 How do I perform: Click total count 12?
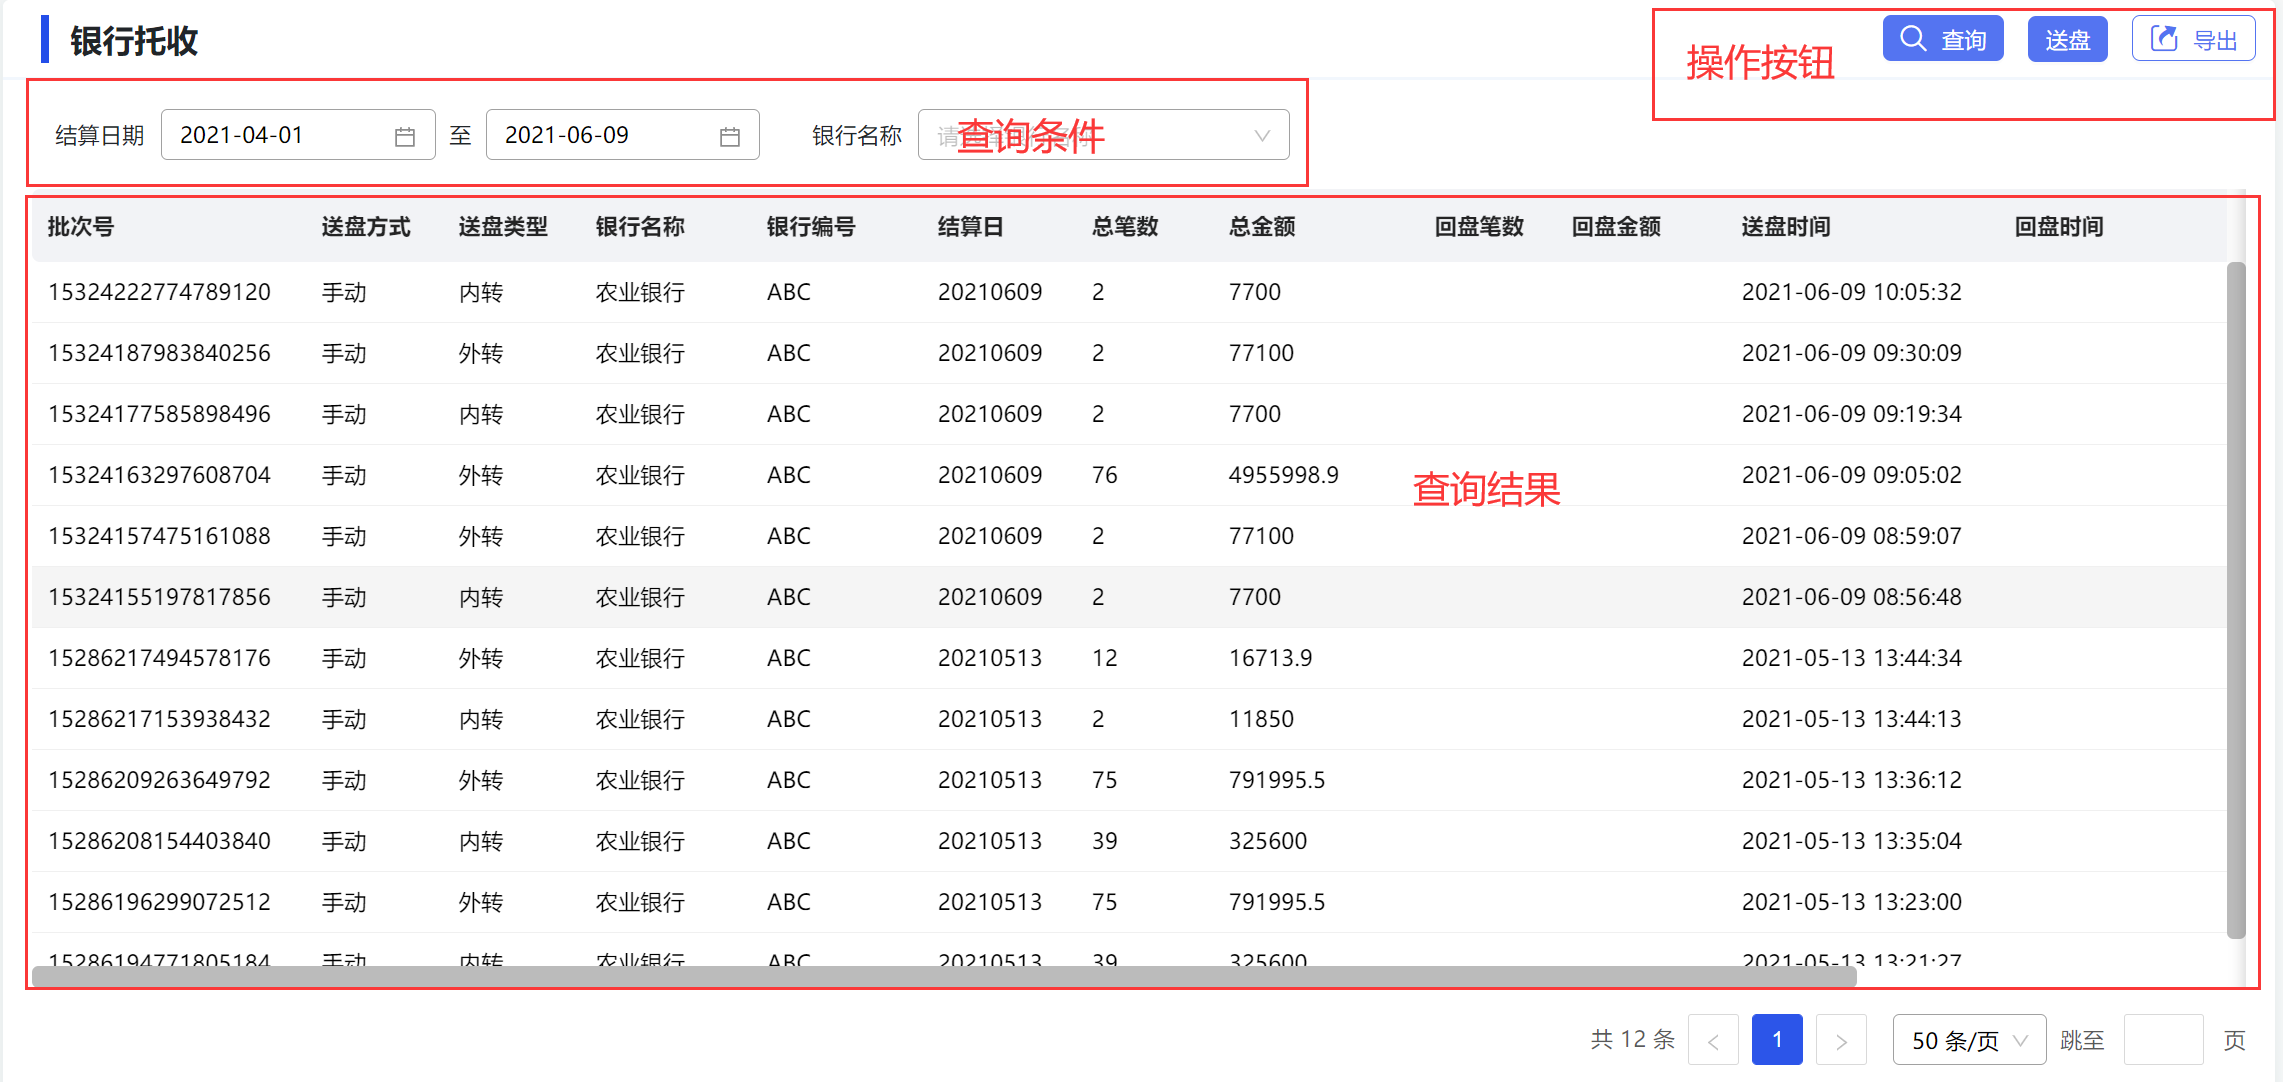coord(1105,658)
